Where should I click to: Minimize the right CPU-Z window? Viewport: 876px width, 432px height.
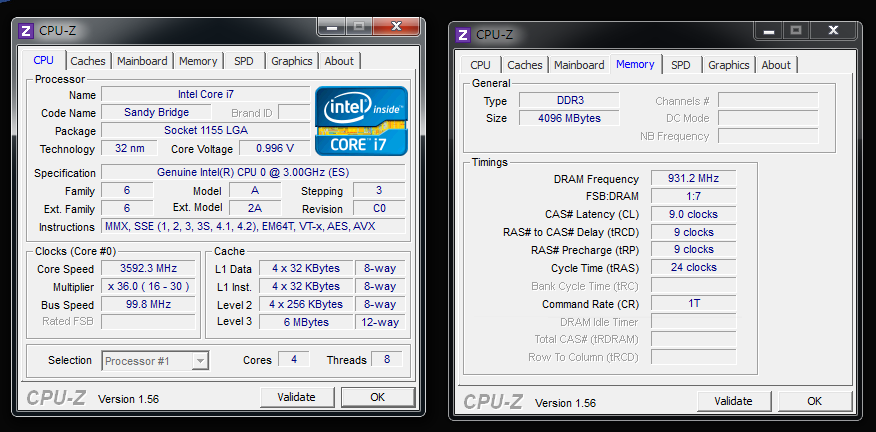click(769, 30)
